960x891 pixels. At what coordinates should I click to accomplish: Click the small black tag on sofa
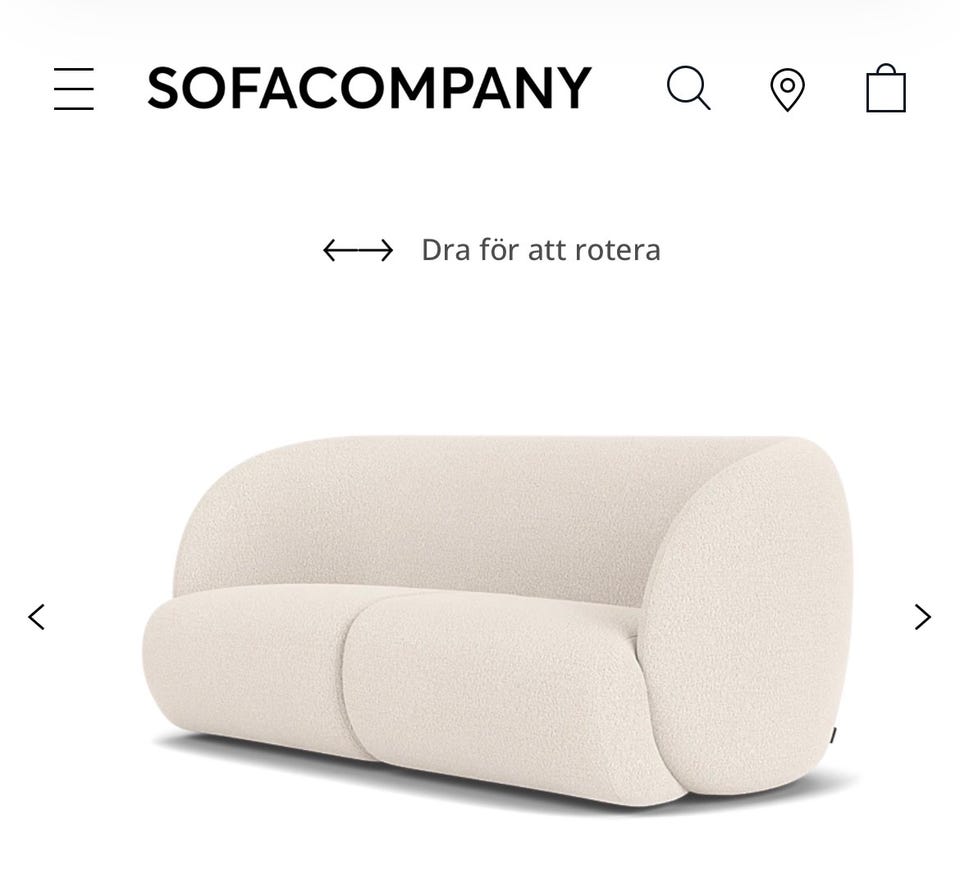coord(833,735)
